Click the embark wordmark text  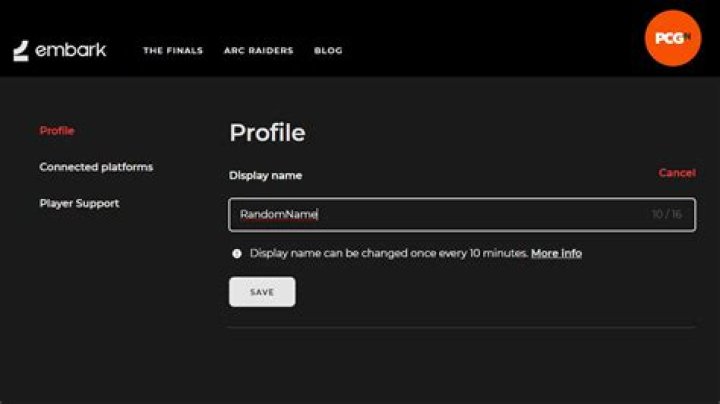[71, 50]
